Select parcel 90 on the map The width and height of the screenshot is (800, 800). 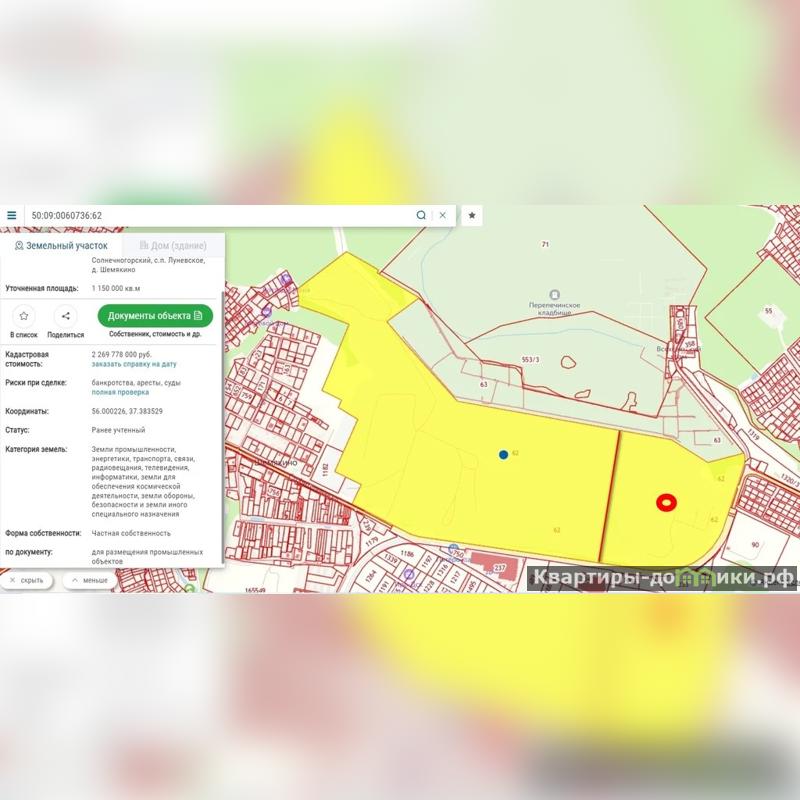tap(755, 544)
